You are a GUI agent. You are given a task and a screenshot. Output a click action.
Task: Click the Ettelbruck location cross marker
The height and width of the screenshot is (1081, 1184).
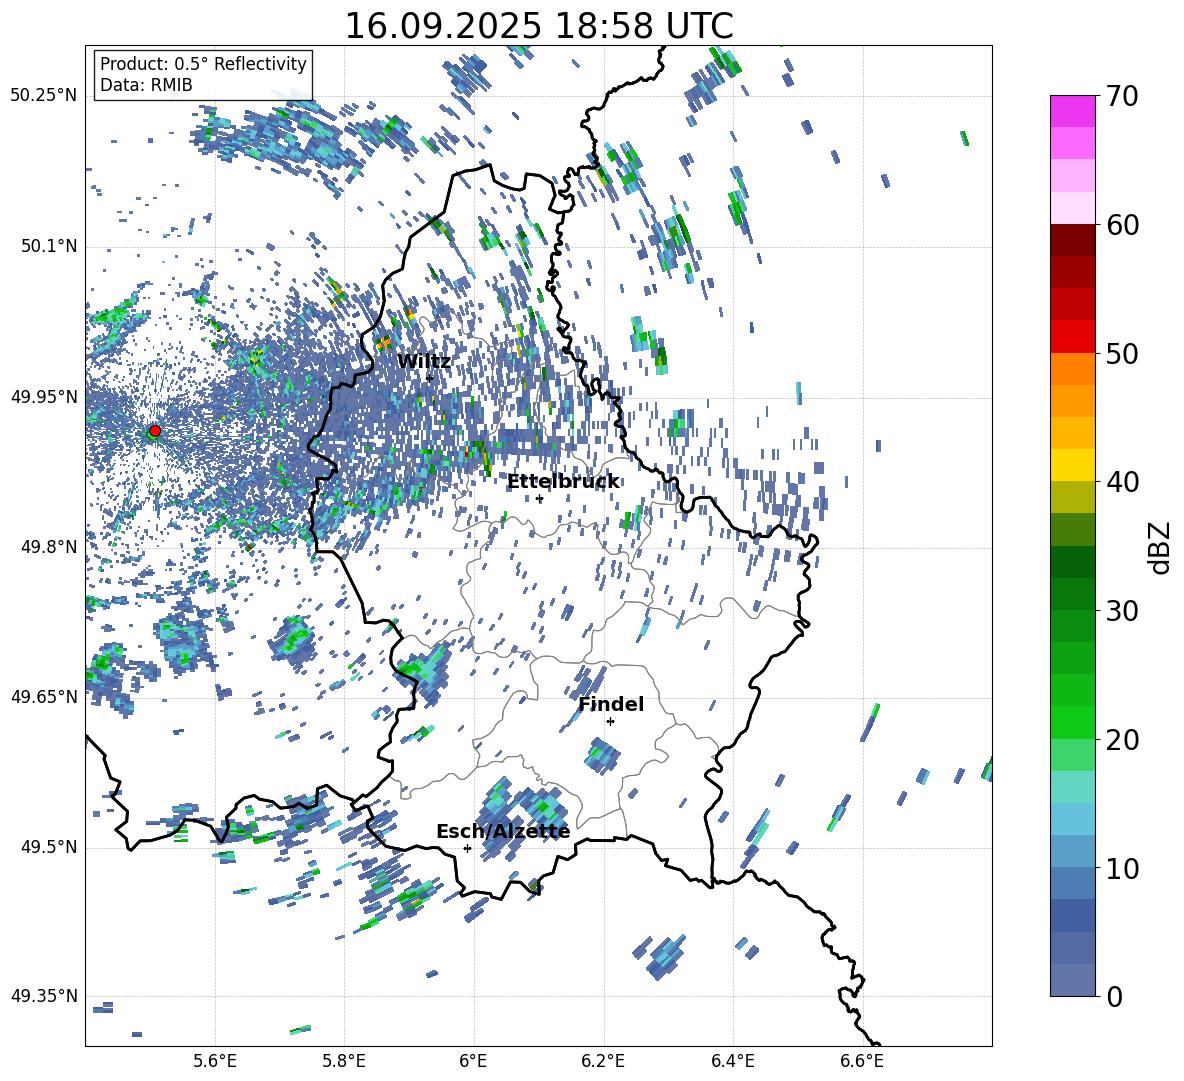coord(539,499)
